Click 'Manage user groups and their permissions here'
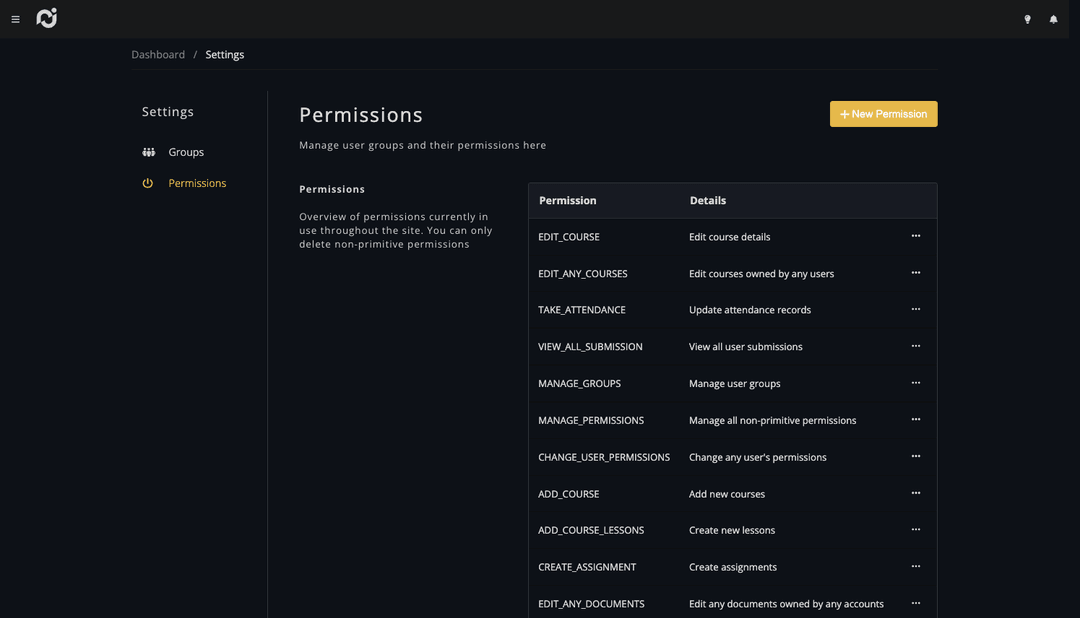 point(422,145)
